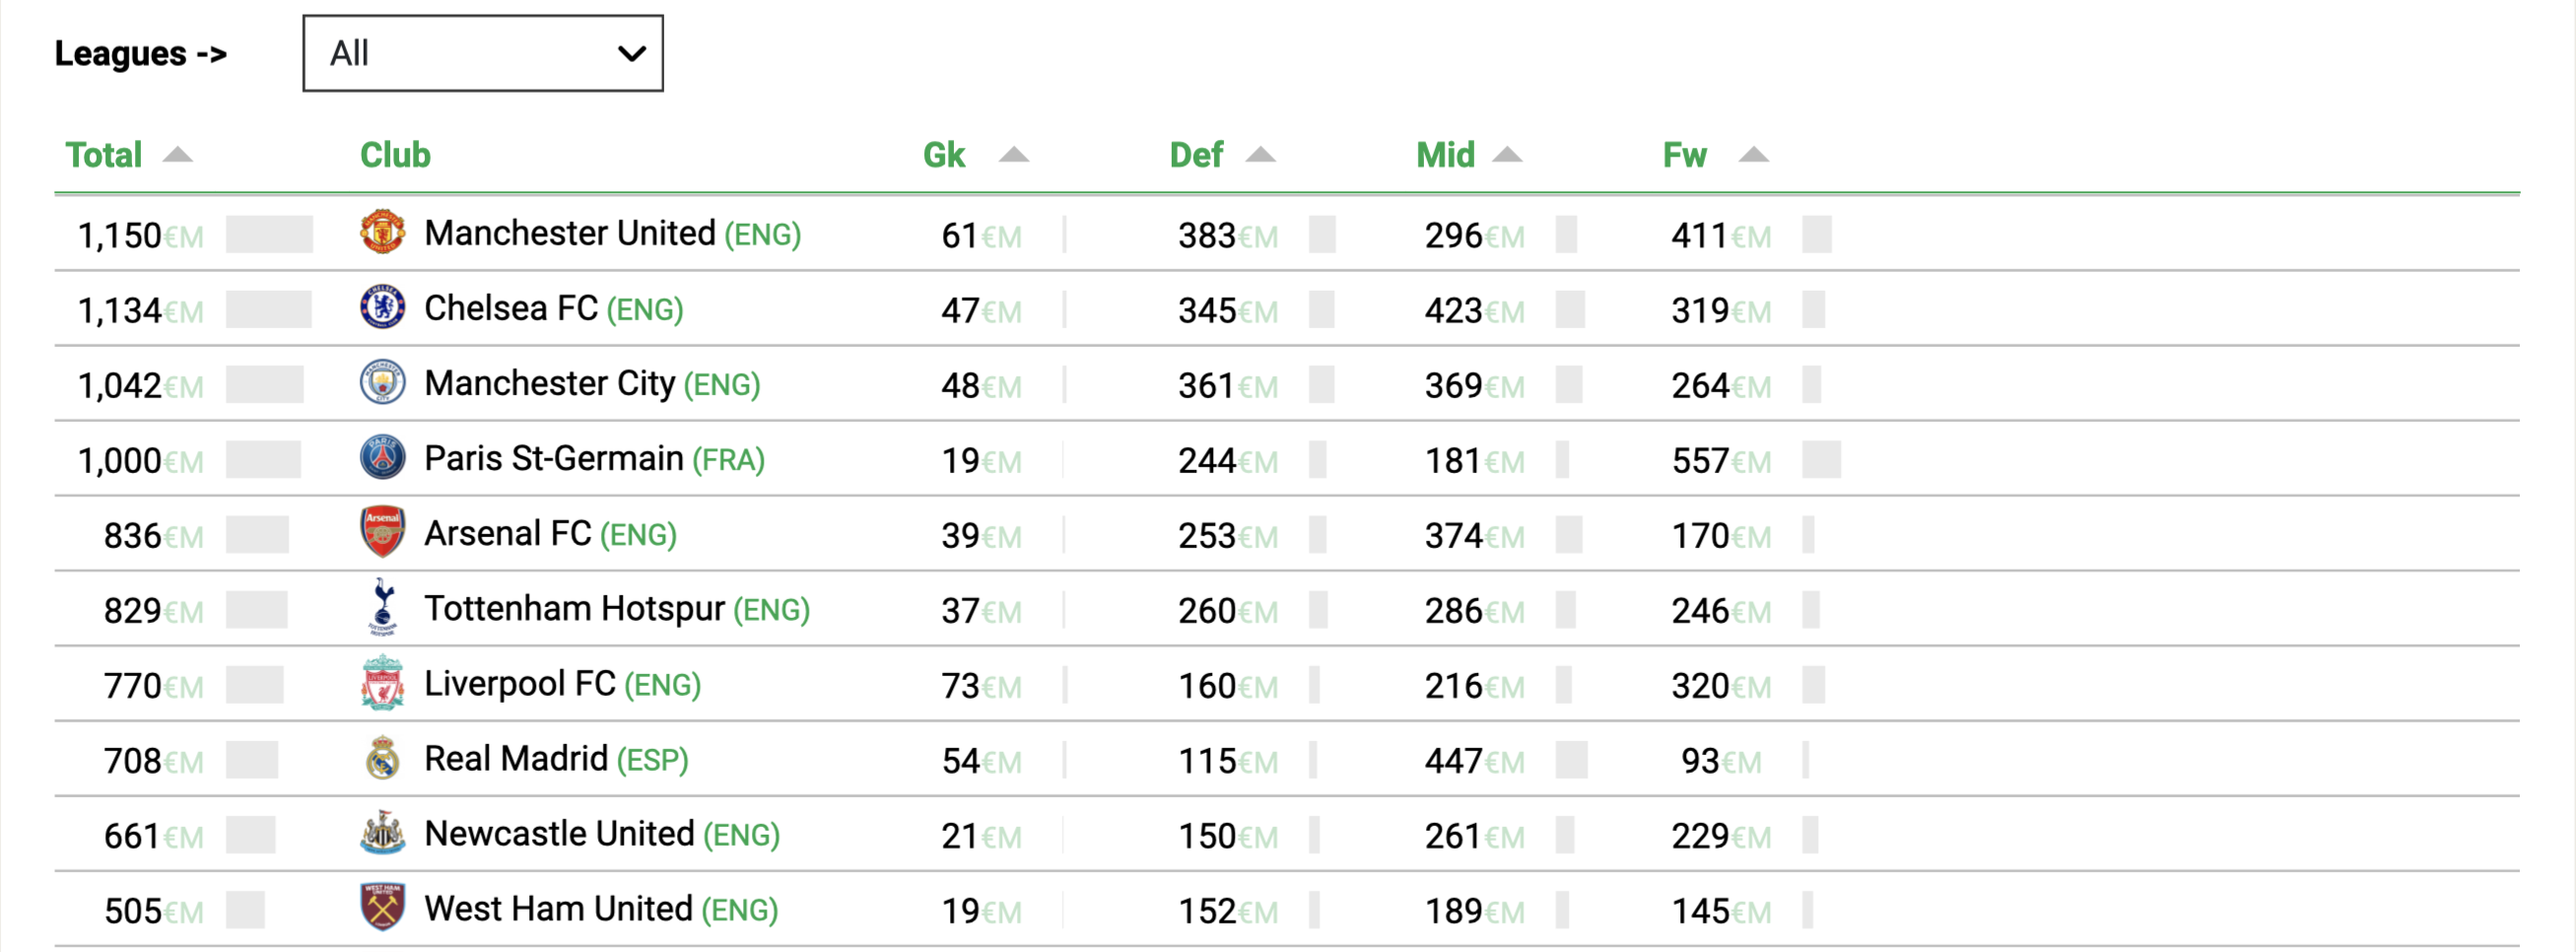Click the West Ham United crest
Viewport: 2576px width, 952px height.
coord(382,907)
